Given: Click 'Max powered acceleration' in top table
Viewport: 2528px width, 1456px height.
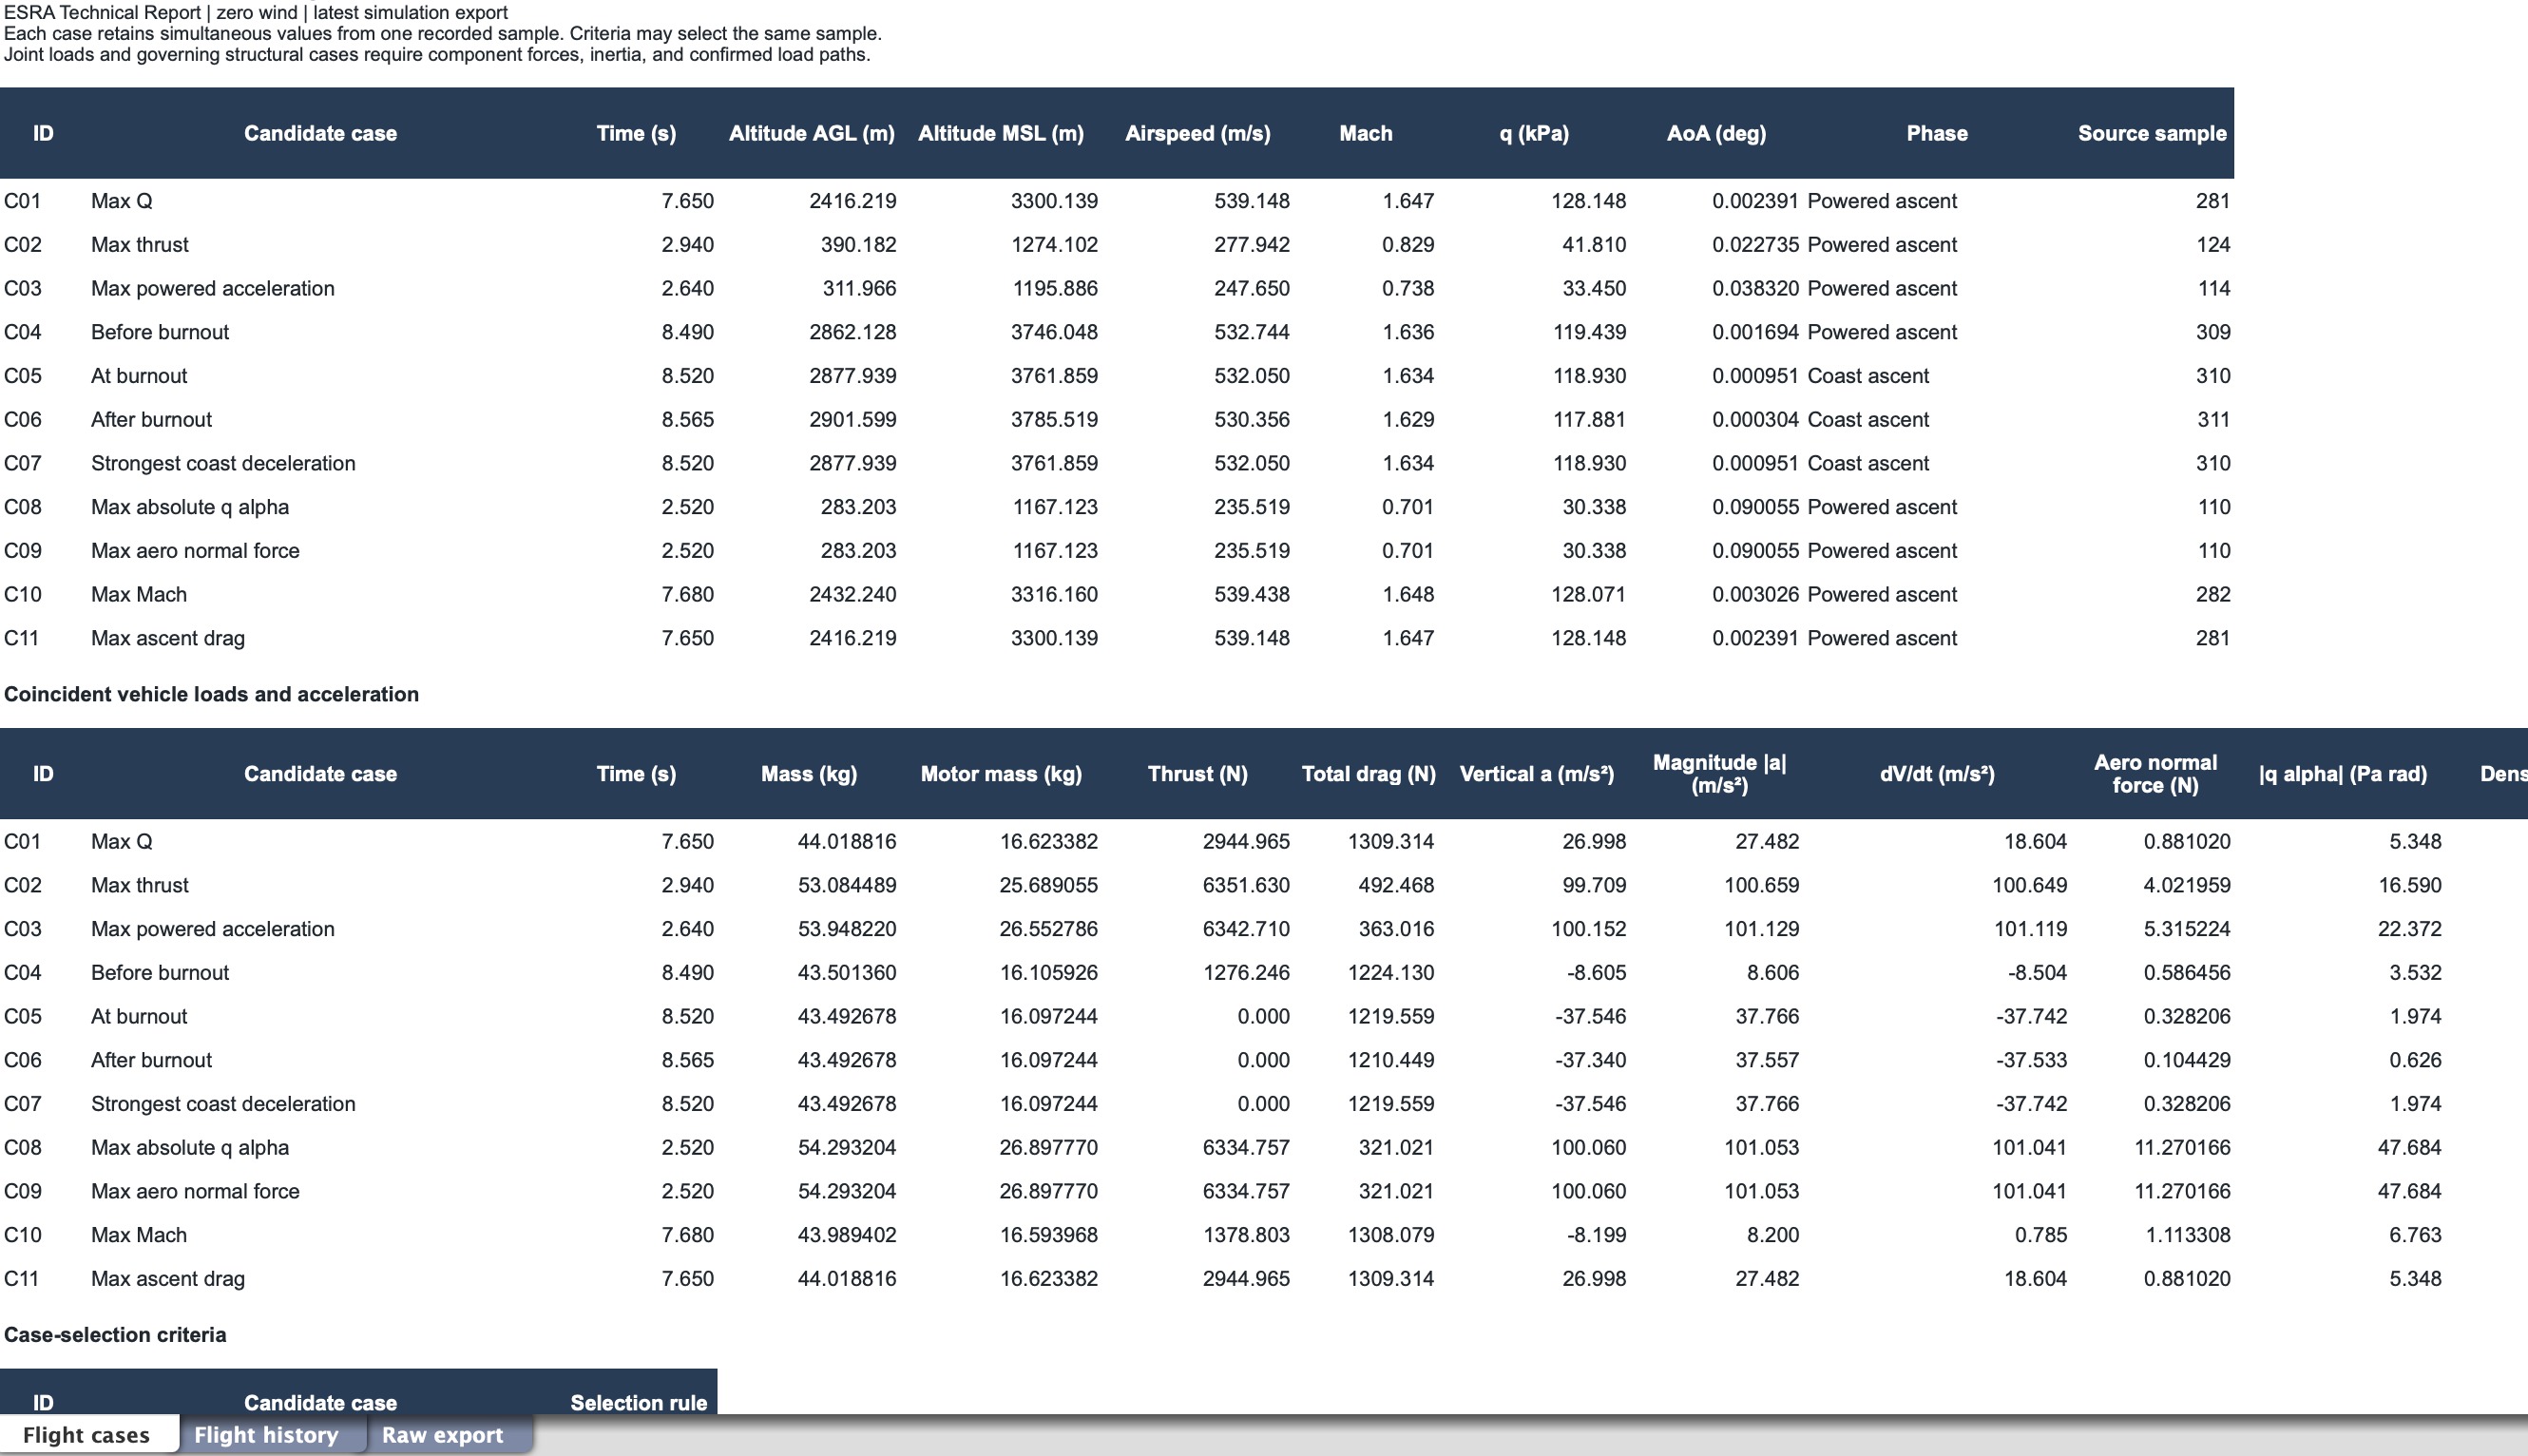Looking at the screenshot, I should (212, 288).
